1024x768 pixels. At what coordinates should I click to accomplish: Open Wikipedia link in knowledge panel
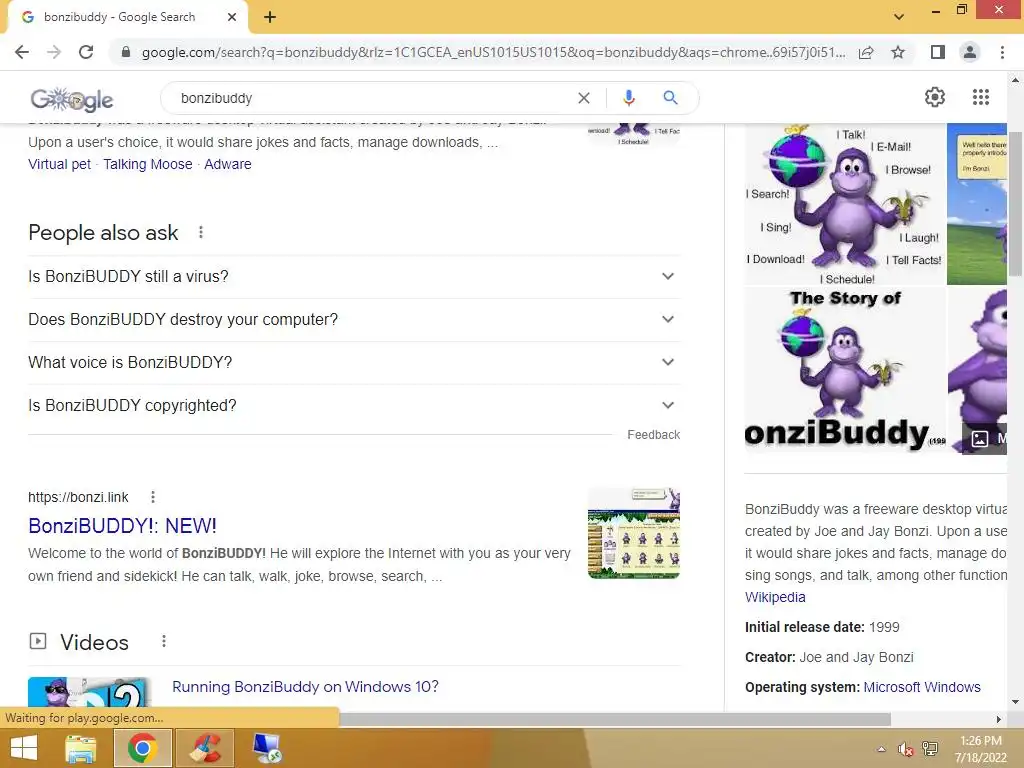coord(775,597)
